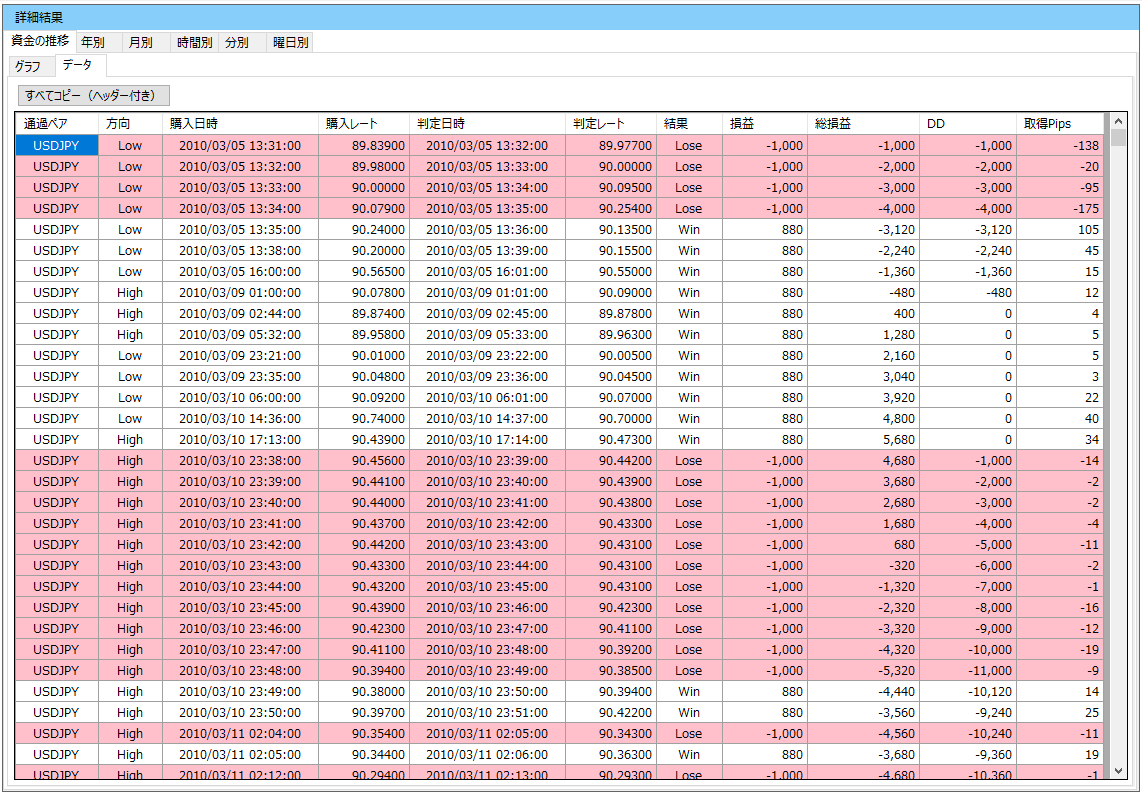
Task: Click DD value -7,000
Action: tap(968, 587)
